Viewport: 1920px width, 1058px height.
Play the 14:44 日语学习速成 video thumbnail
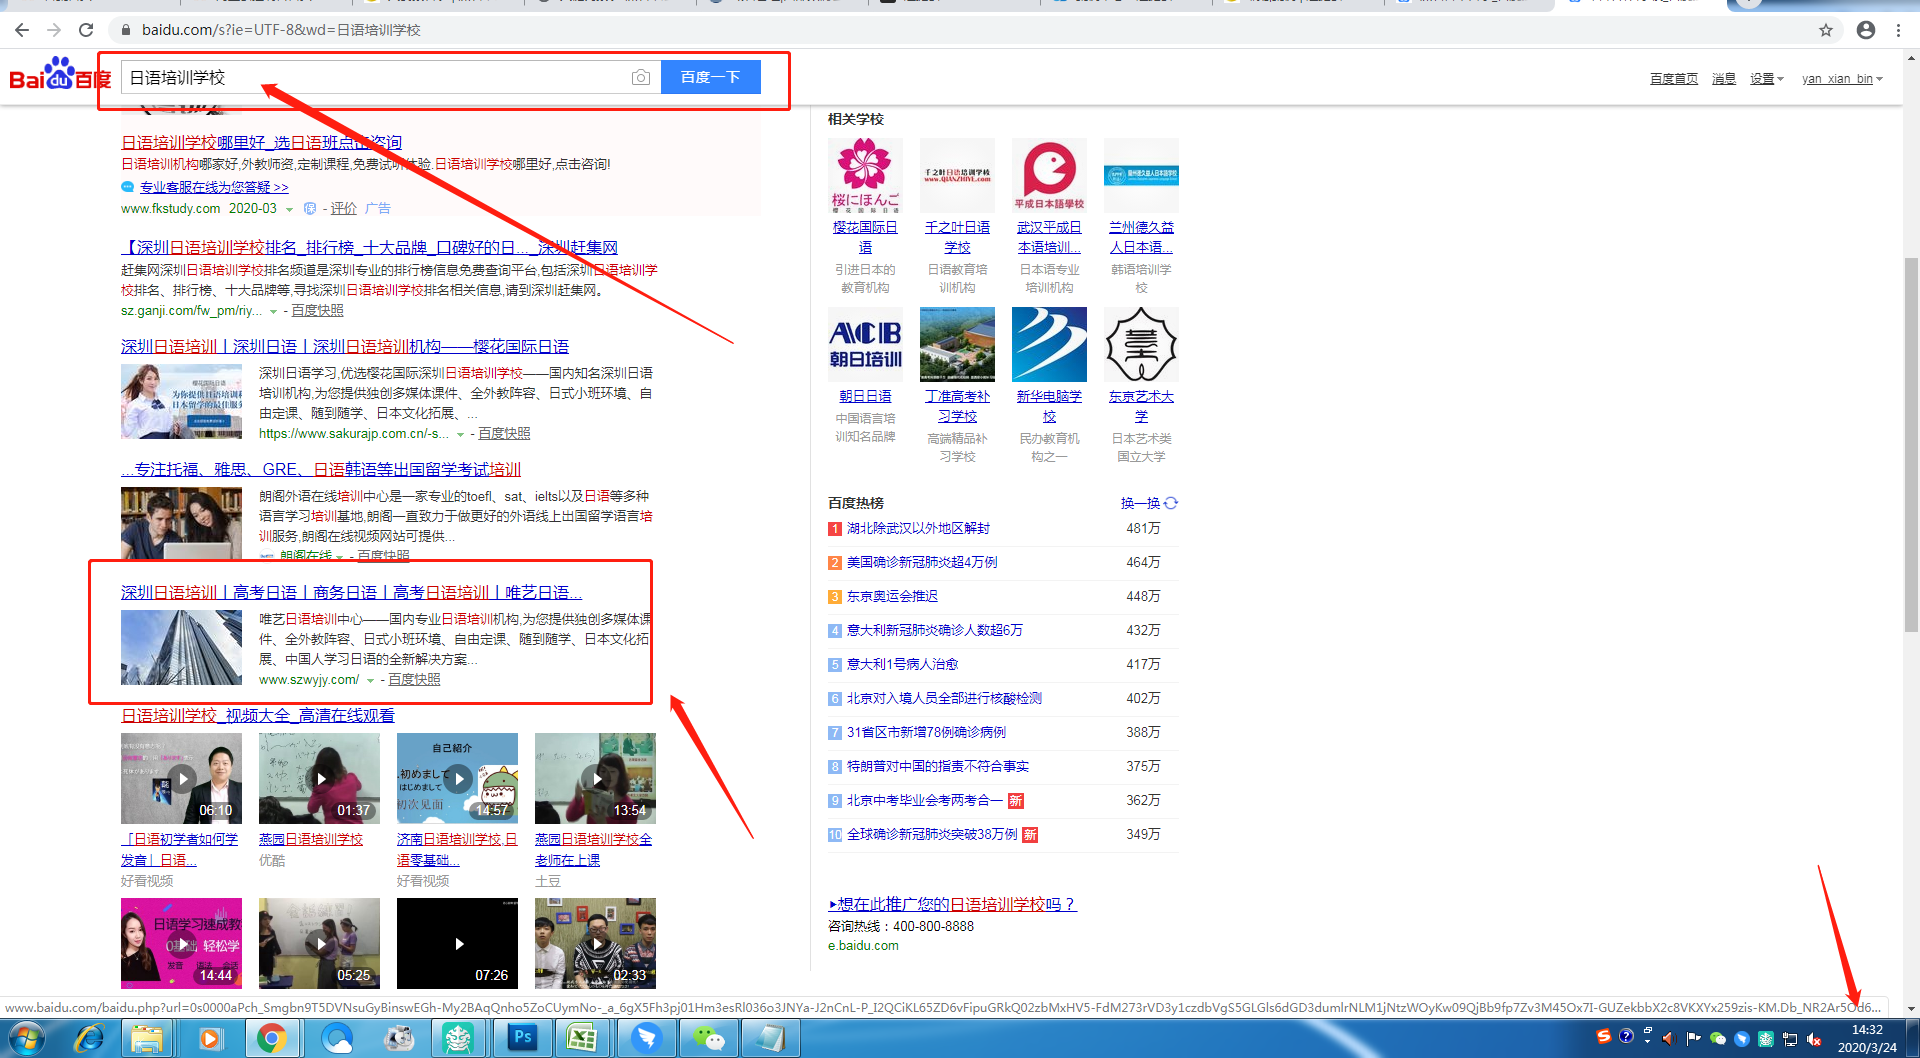[181, 943]
